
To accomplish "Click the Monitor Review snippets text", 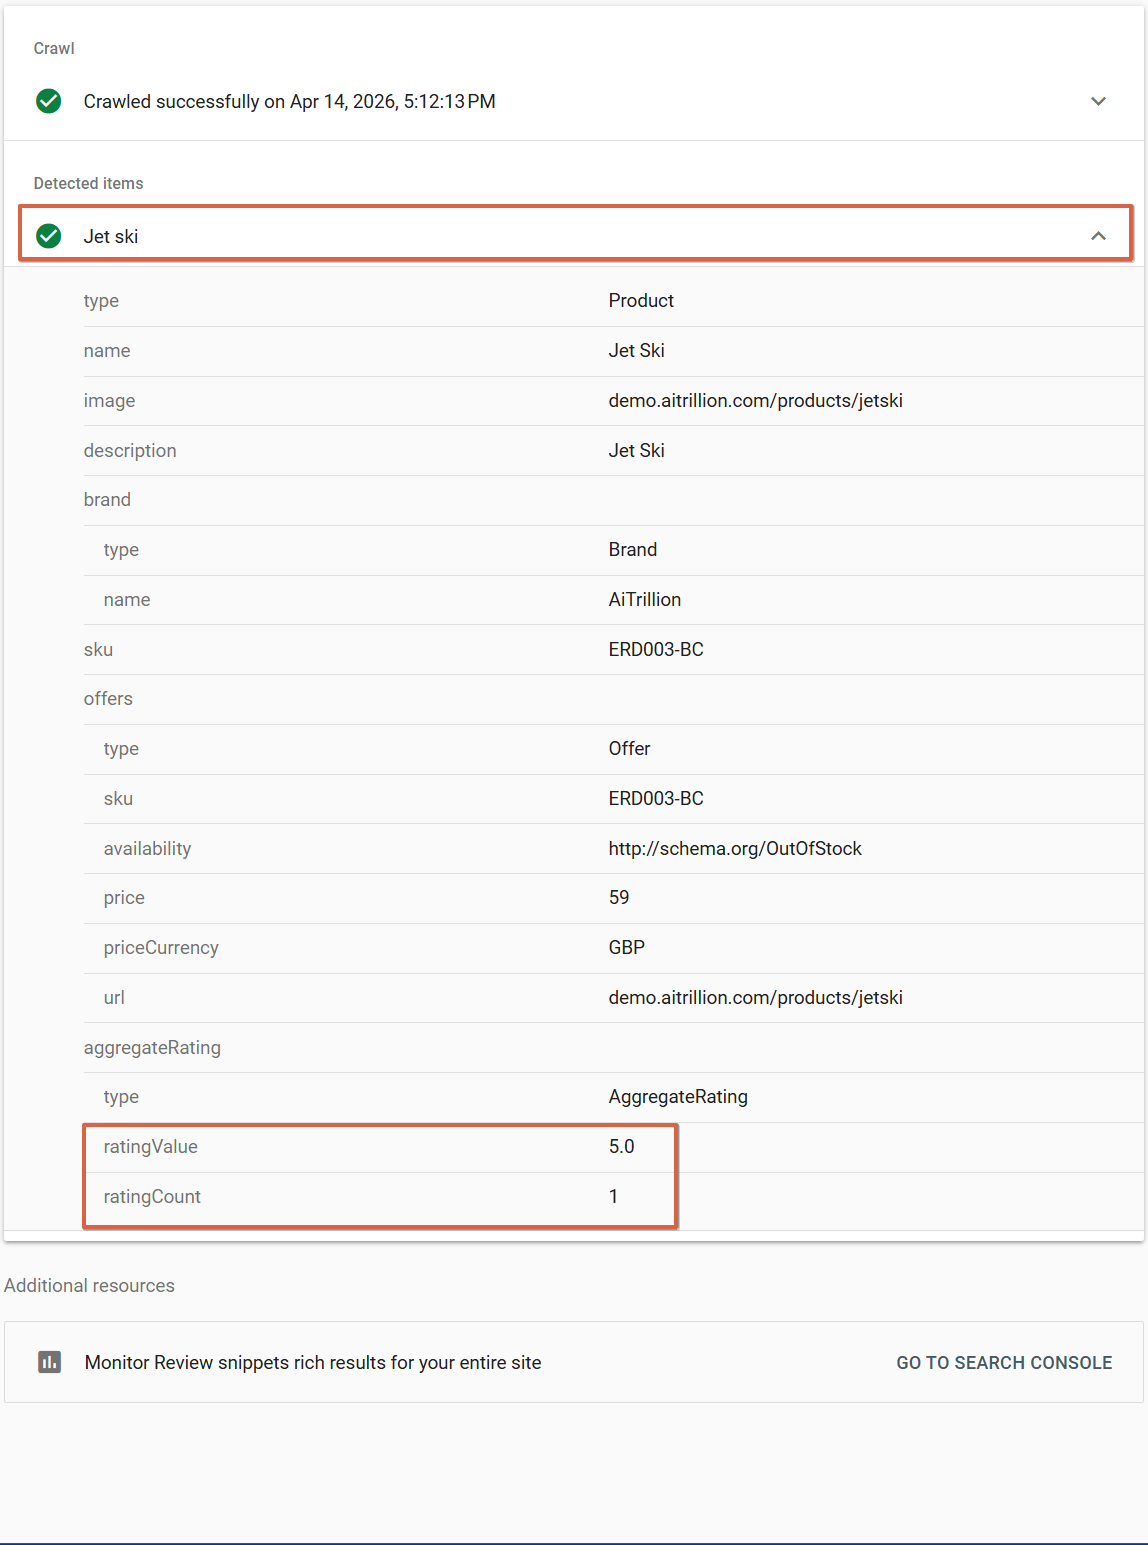I will point(312,1362).
